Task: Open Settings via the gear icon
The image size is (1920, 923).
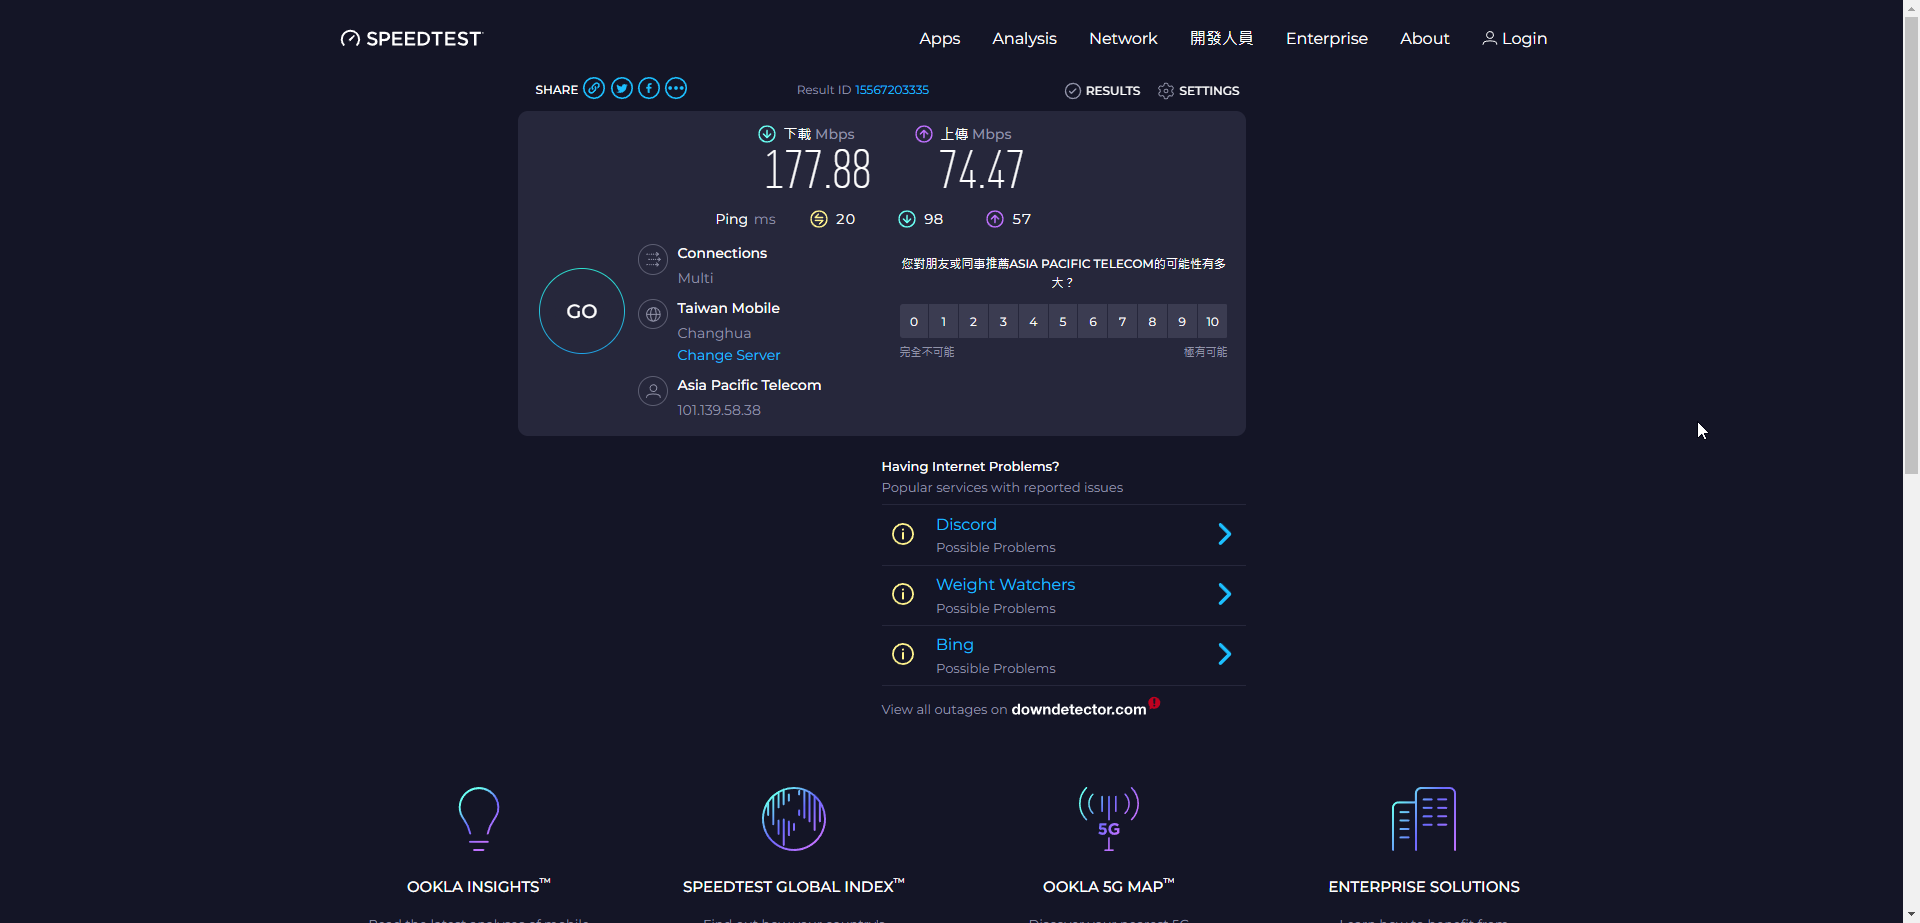Action: 1165,90
